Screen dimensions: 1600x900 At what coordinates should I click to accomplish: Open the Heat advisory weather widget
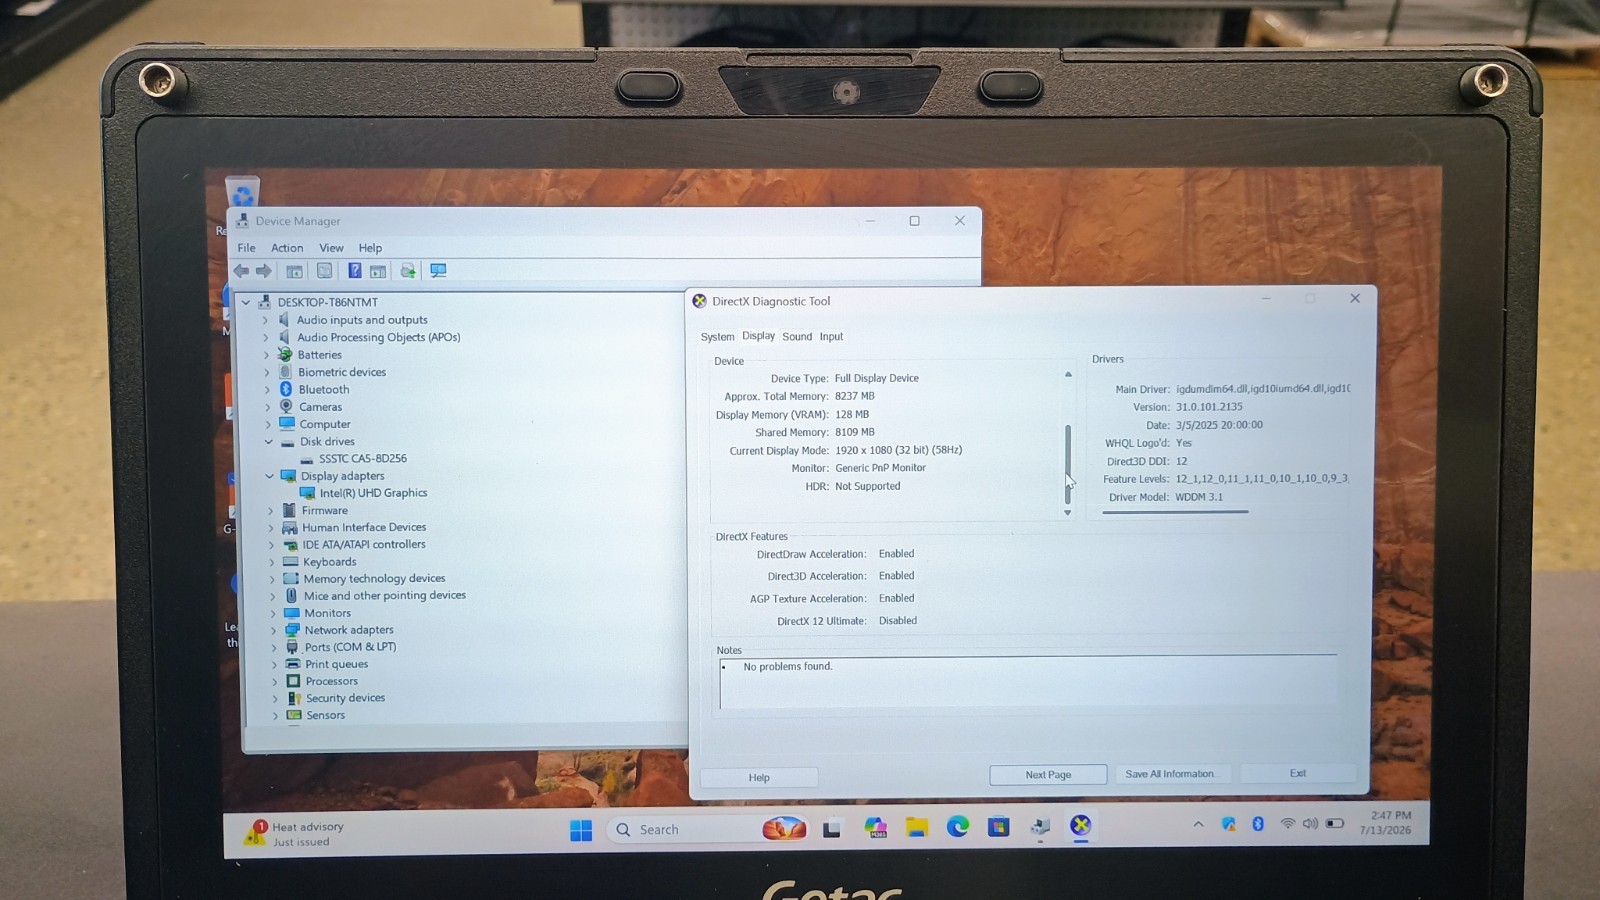point(295,834)
